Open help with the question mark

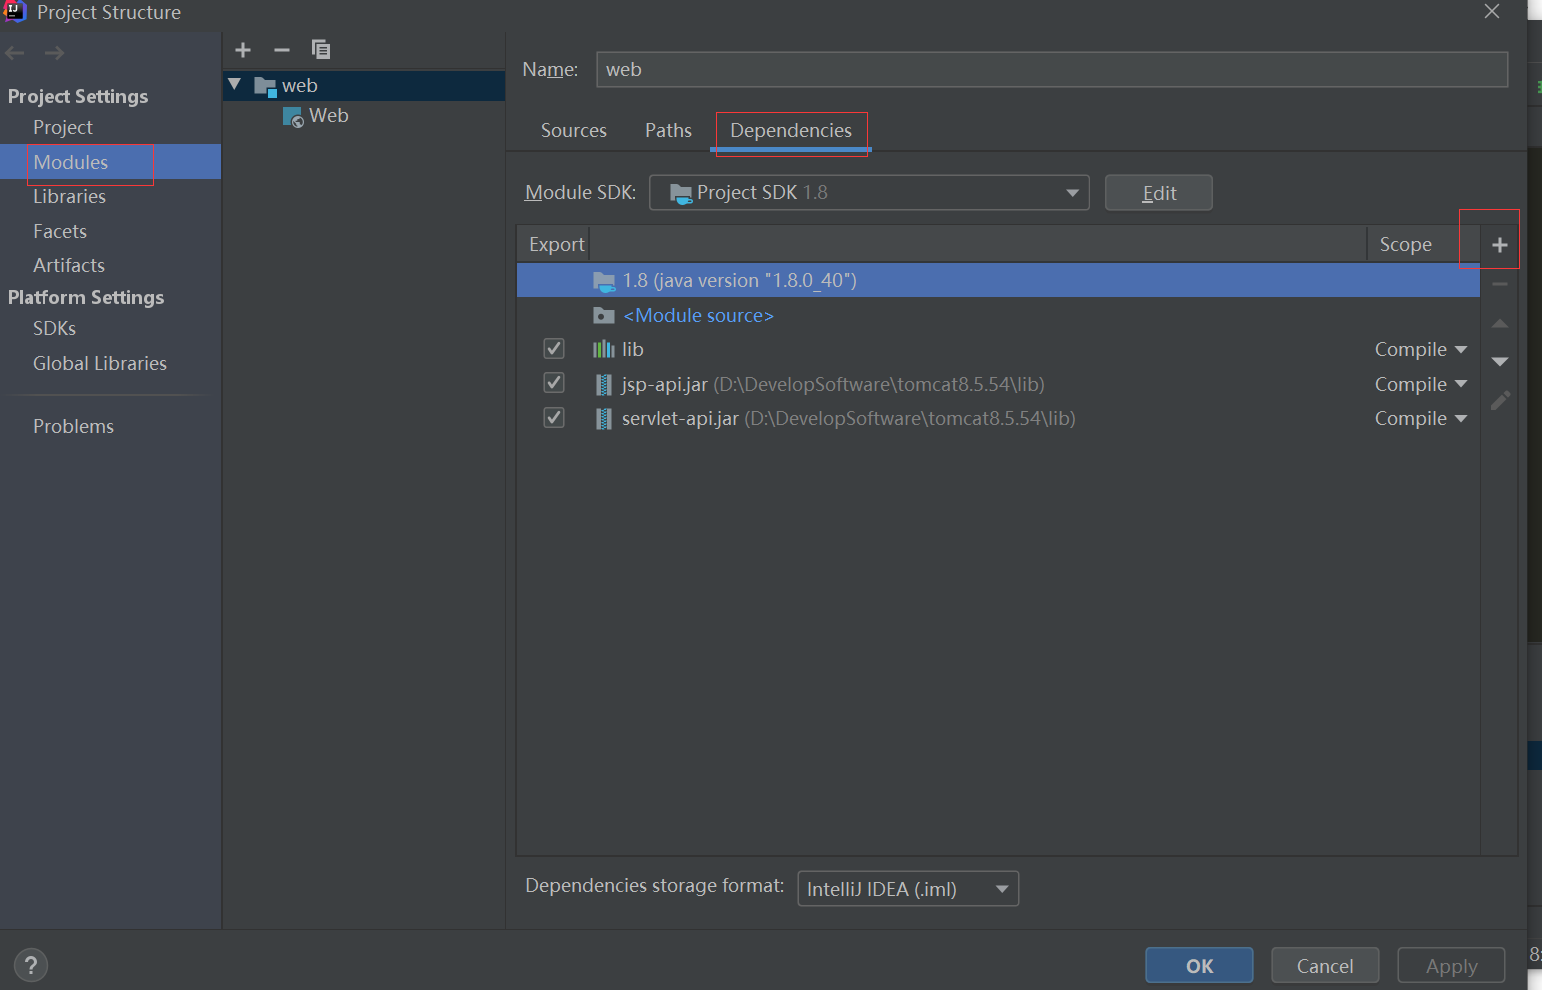31,965
